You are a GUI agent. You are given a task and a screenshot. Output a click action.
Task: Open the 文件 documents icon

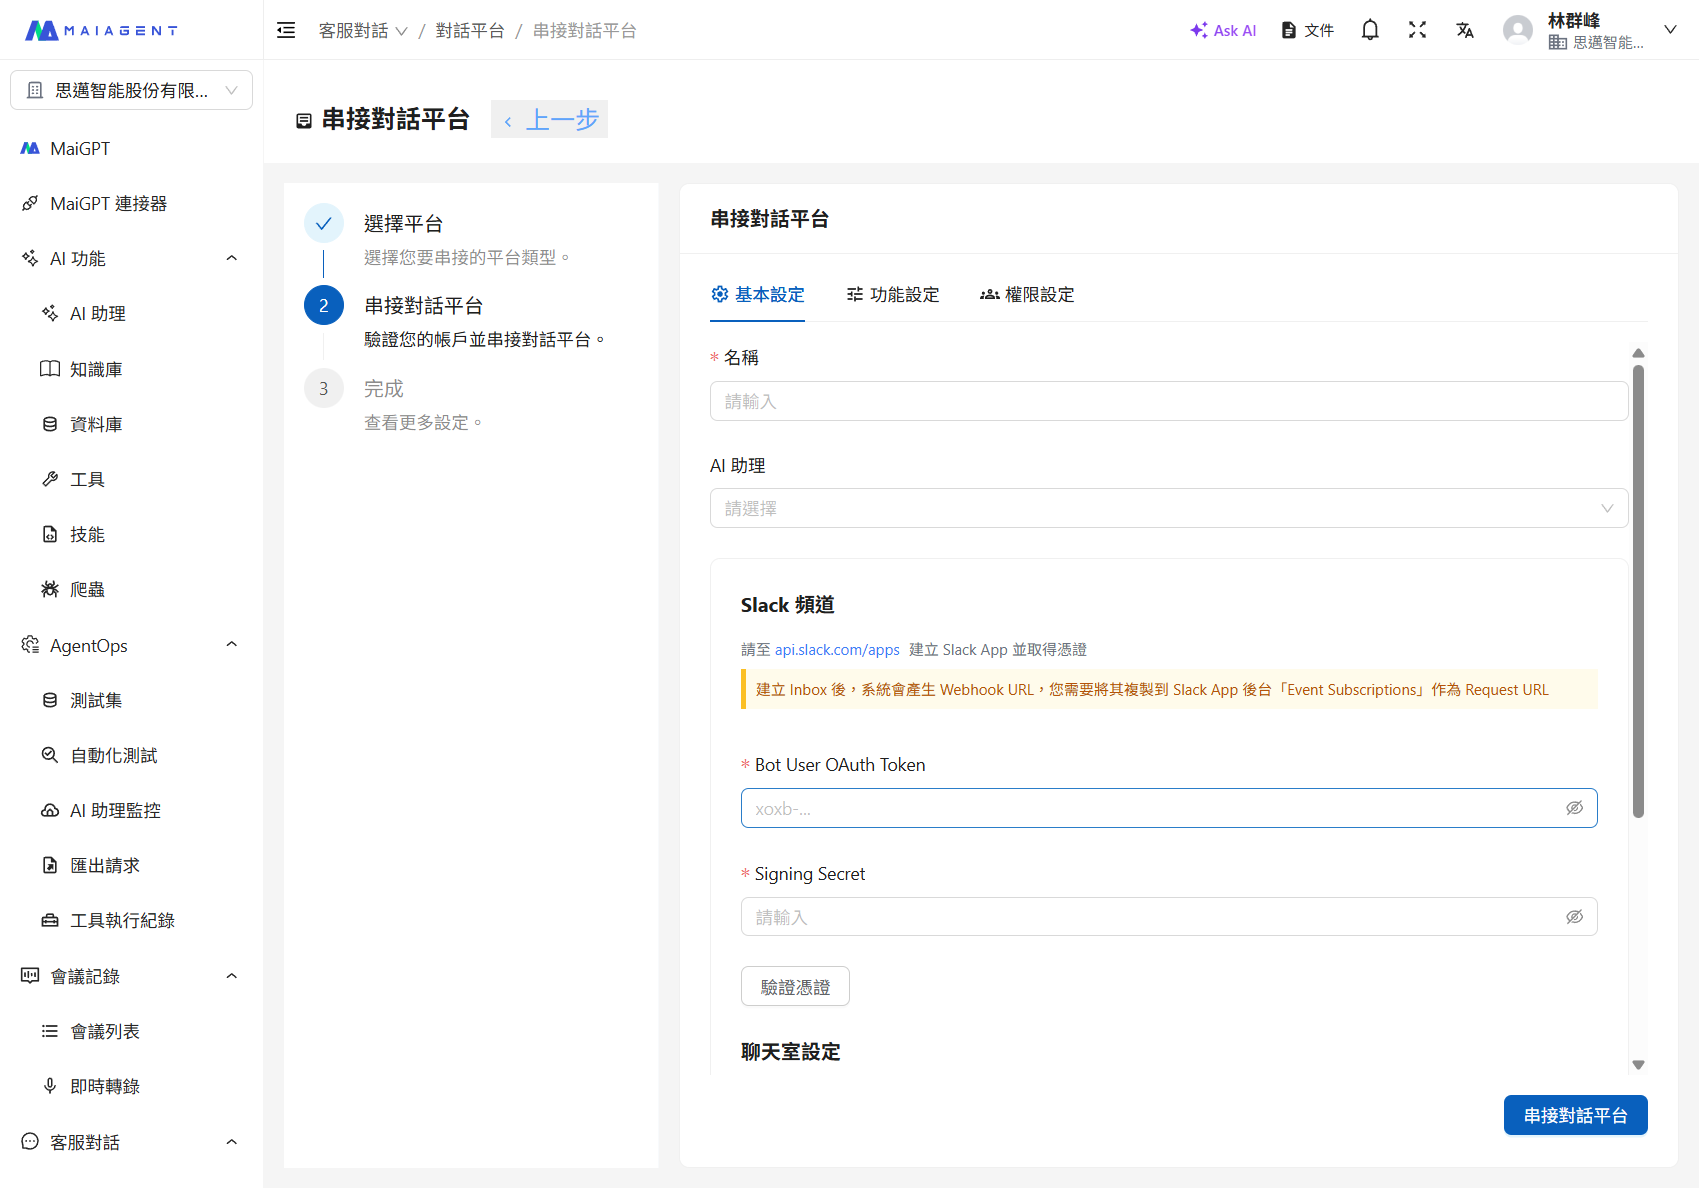(1307, 30)
